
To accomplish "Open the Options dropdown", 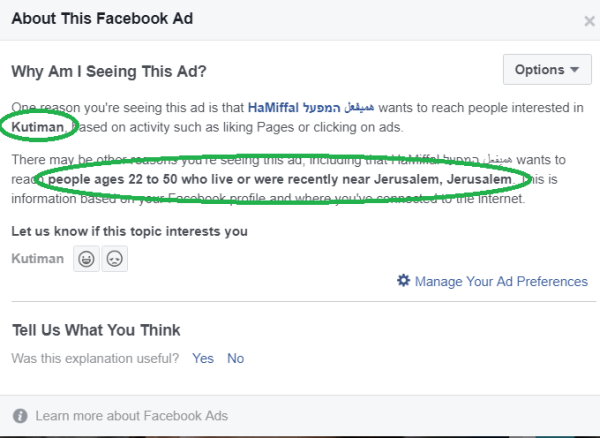I will (x=545, y=70).
